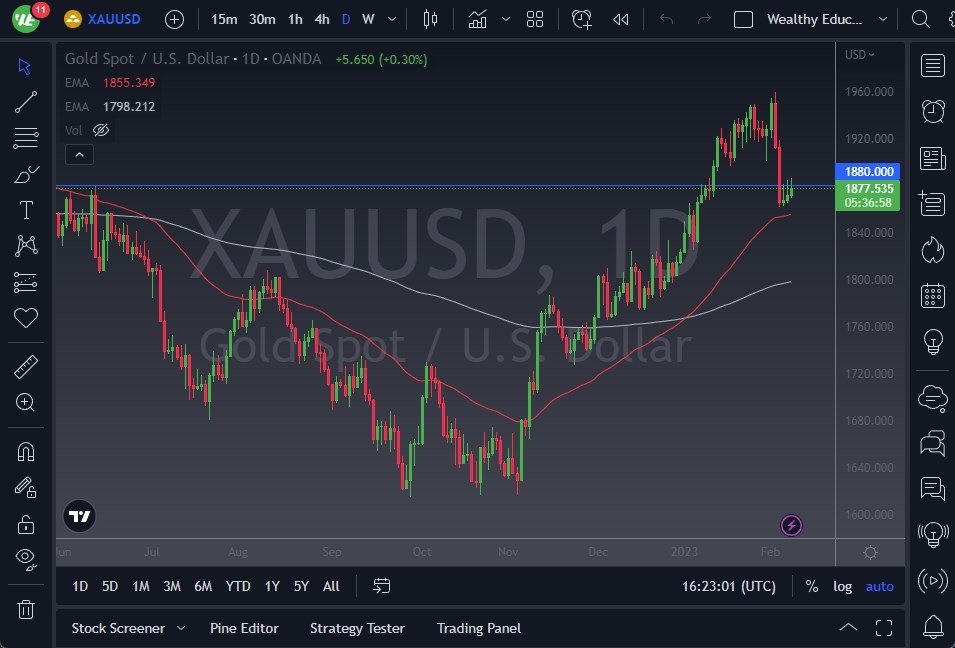The width and height of the screenshot is (955, 648).
Task: Open the public chats cloud icon
Action: point(932,398)
